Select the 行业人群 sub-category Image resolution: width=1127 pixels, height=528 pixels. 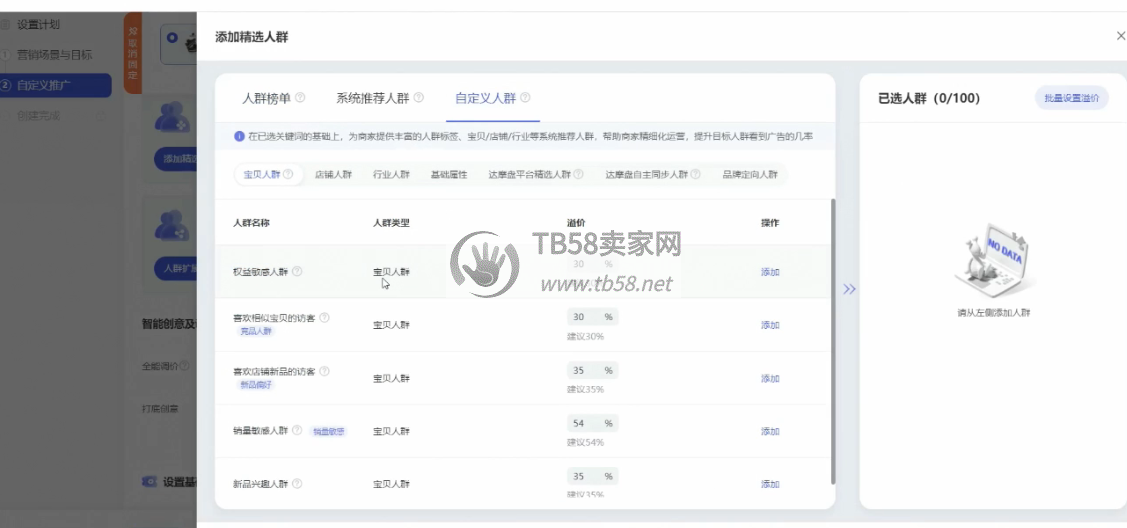point(391,174)
